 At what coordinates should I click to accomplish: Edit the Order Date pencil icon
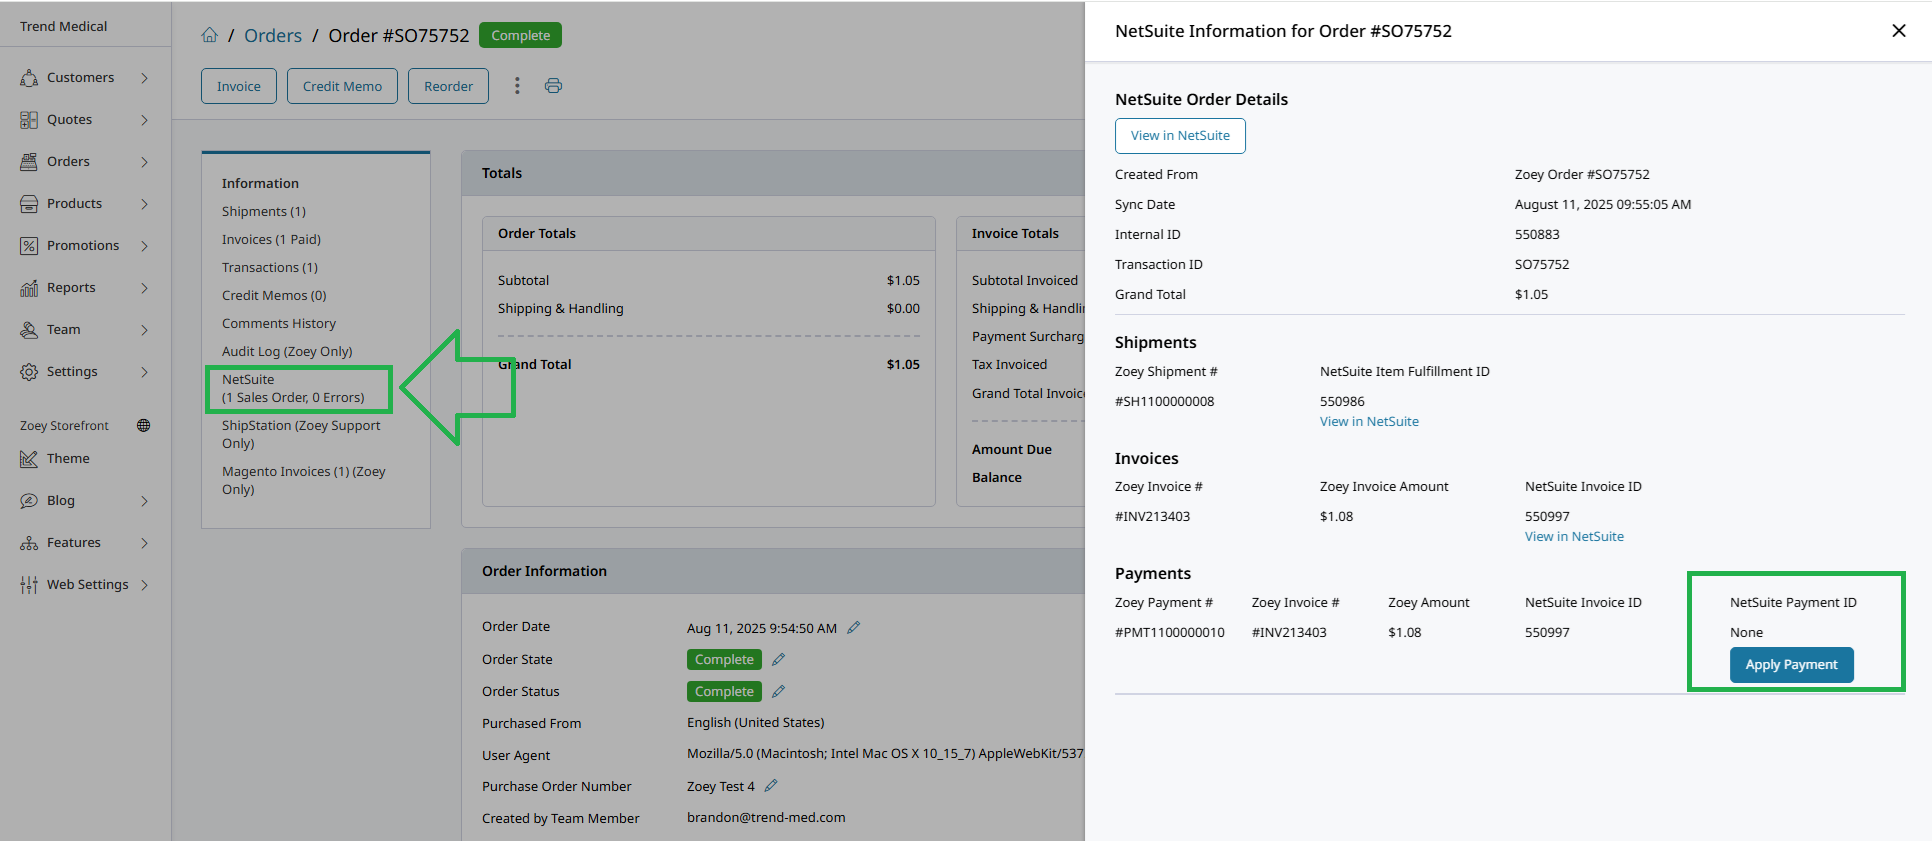coord(853,628)
